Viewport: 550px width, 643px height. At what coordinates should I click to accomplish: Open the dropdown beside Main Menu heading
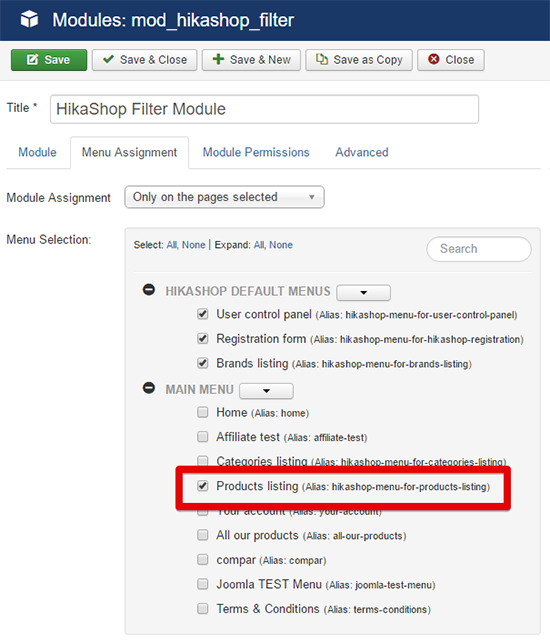(x=266, y=390)
